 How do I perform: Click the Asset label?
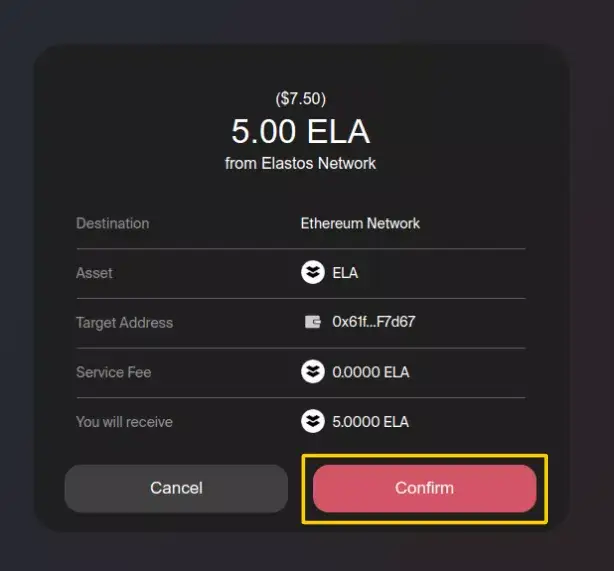[94, 273]
